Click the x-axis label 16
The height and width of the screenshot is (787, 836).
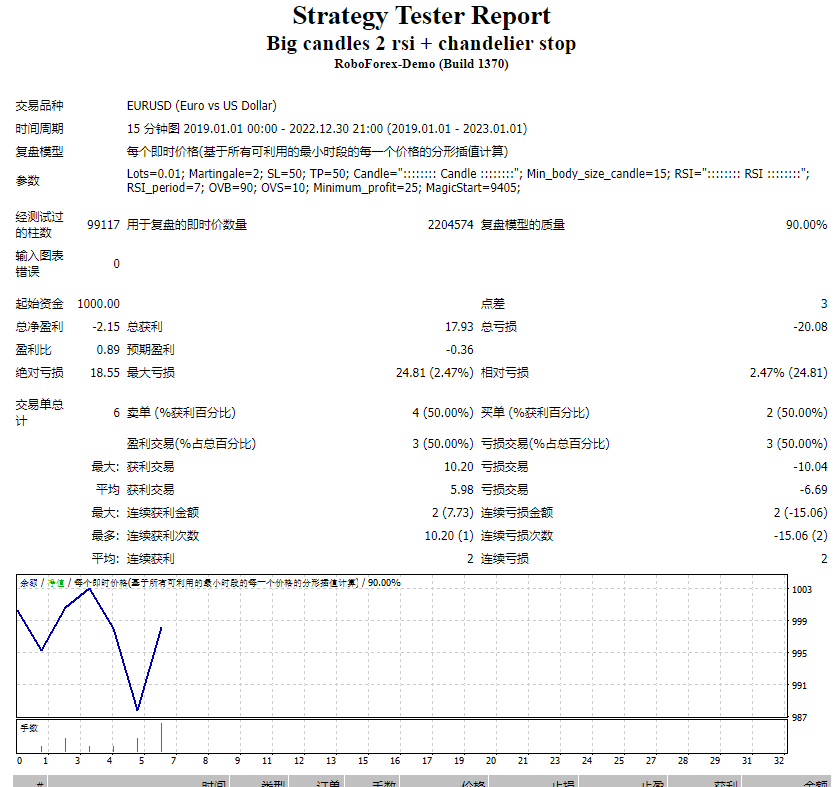point(395,761)
